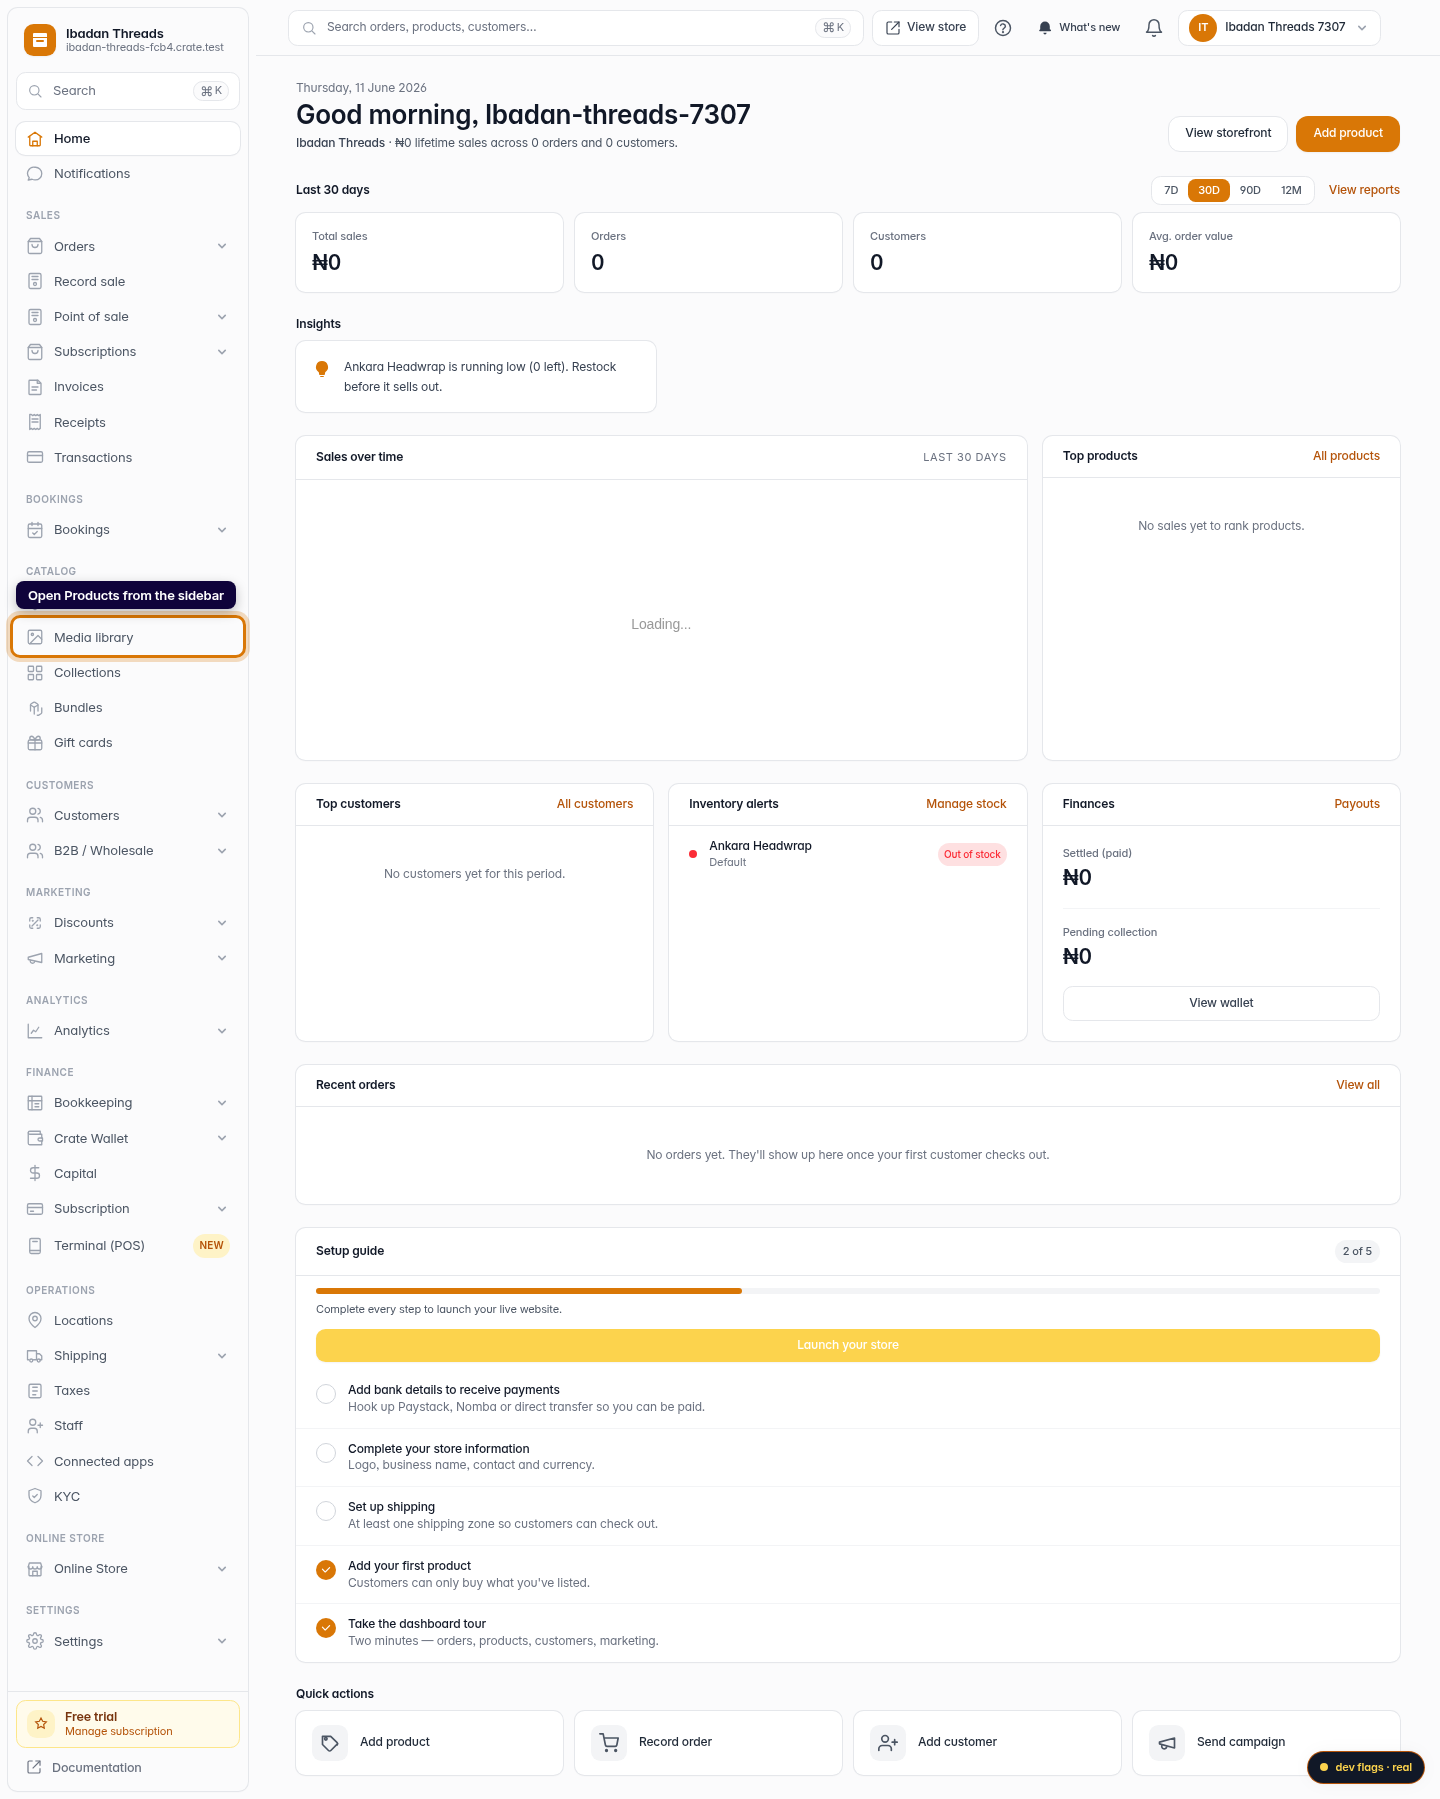Screen dimensions: 1440x1799
Task: Check the Set up shipping step circle
Action: [x=326, y=1511]
